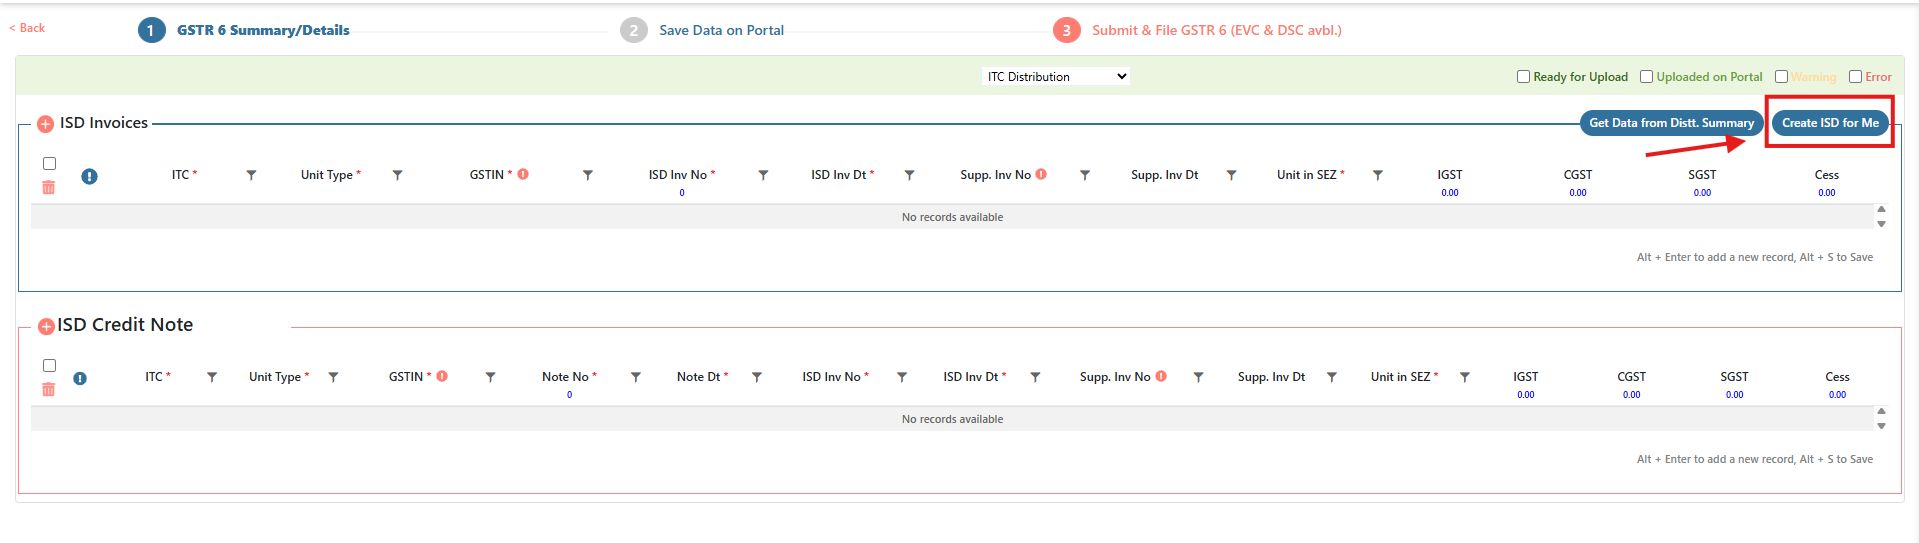Screen dimensions: 1919x543
Task: Open Submit & File GSTR 6 step
Action: tap(1215, 30)
